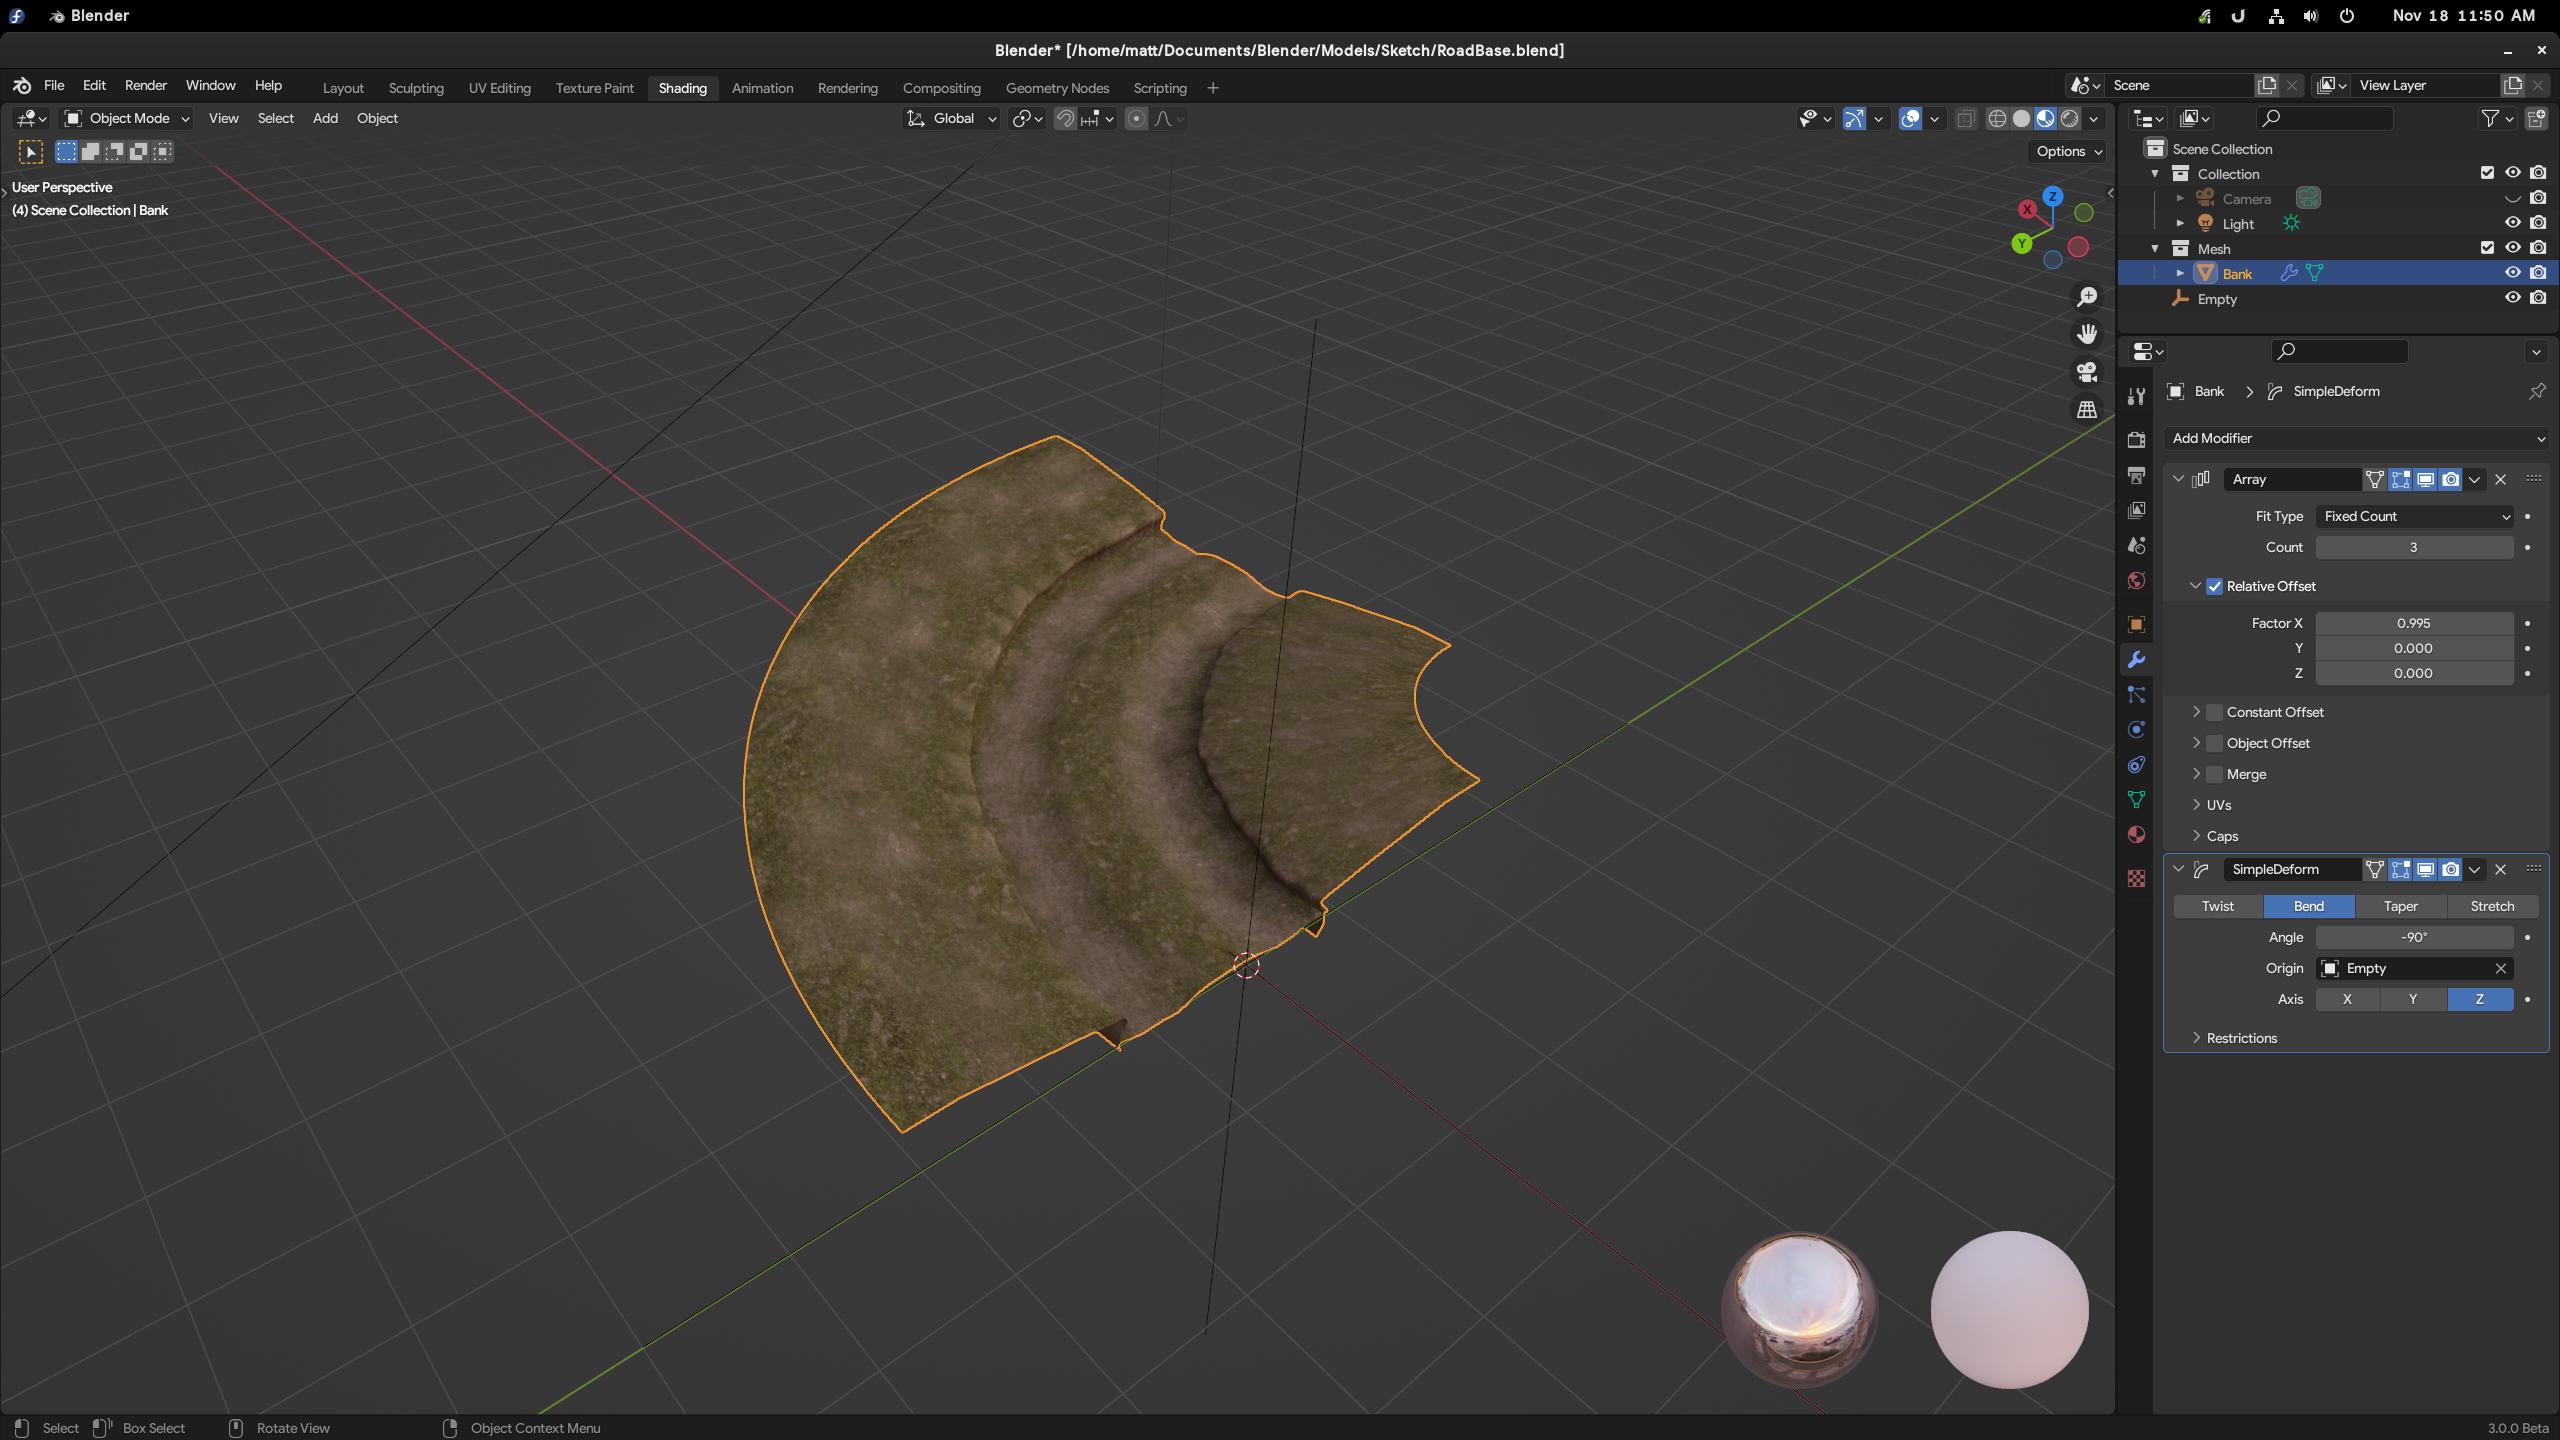The height and width of the screenshot is (1440, 2560).
Task: Select the Stretch deform mode button
Action: [x=2492, y=906]
